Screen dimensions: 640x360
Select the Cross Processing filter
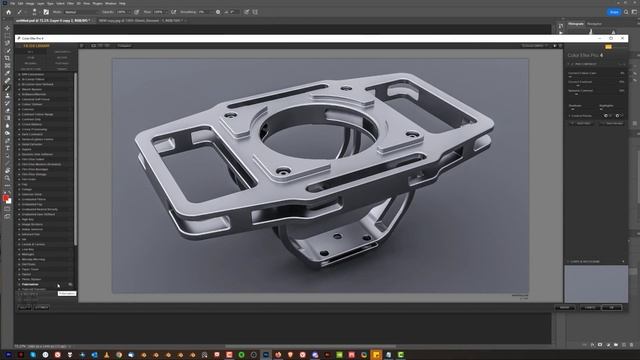35,129
